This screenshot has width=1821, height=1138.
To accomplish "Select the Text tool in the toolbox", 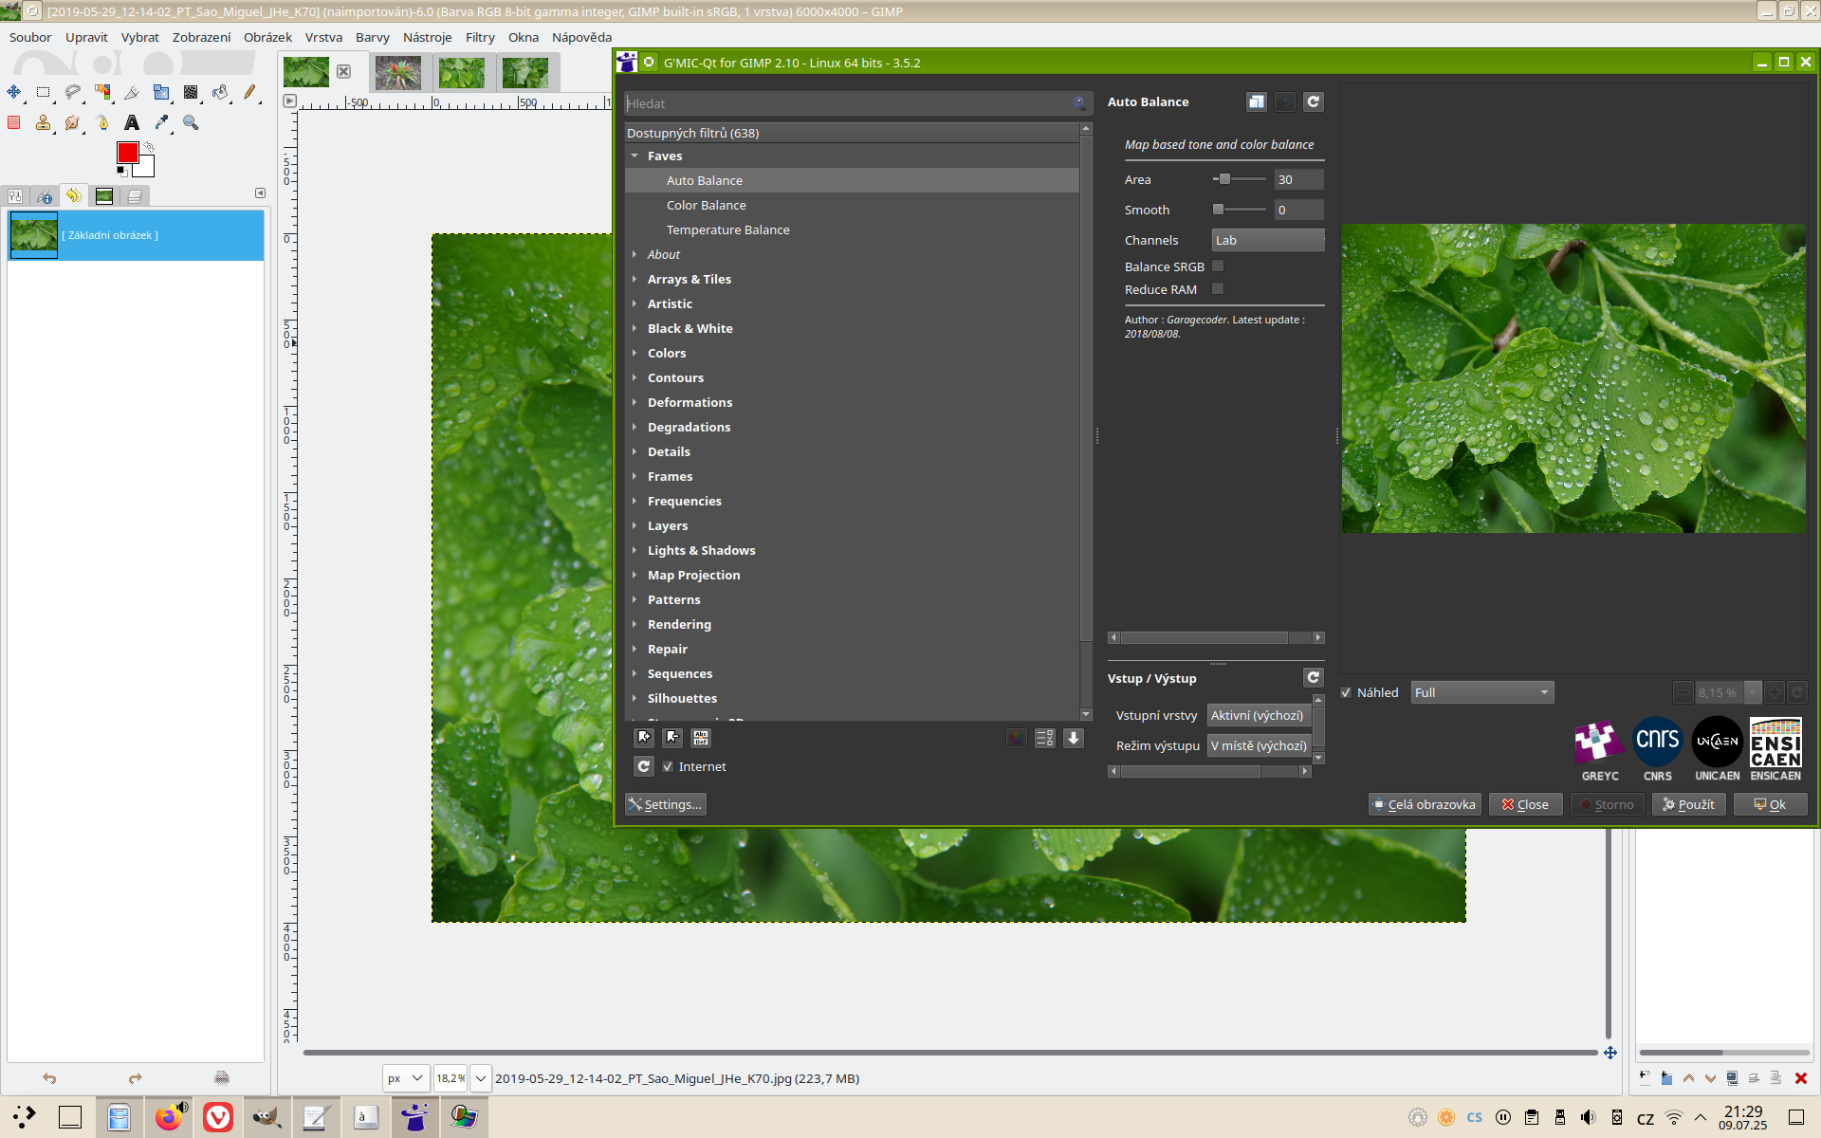I will point(131,123).
